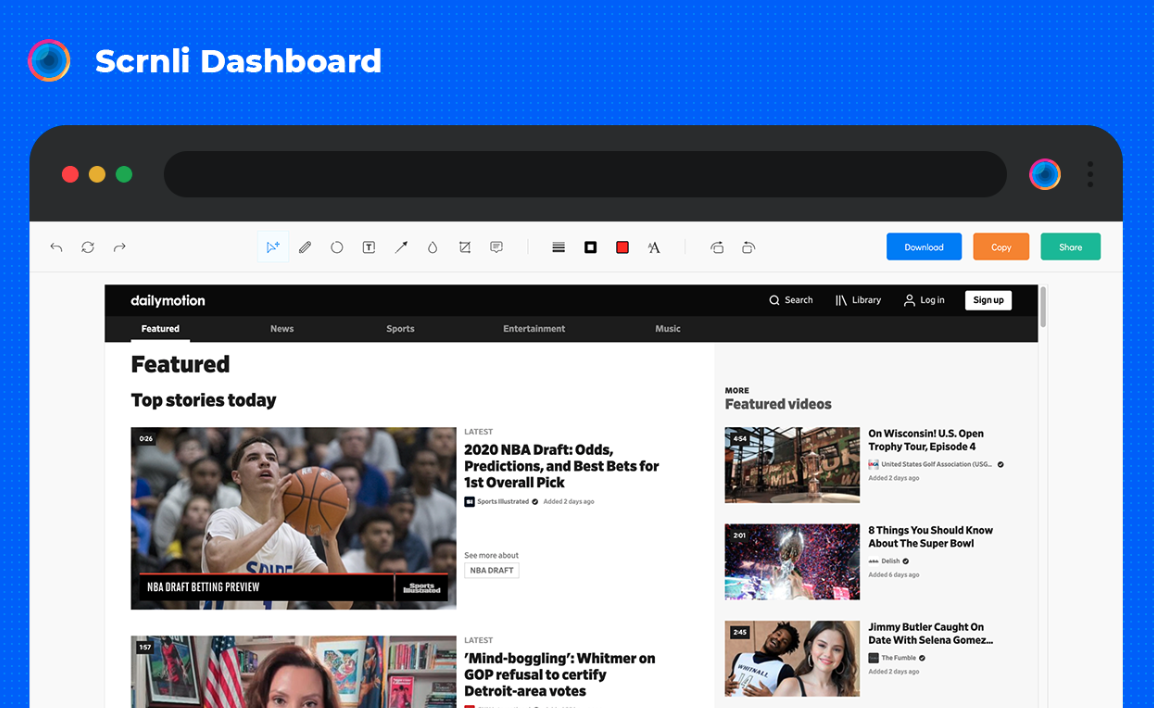
Task: Click the Scrnli logo beside the Dashboard title
Action: [x=49, y=60]
